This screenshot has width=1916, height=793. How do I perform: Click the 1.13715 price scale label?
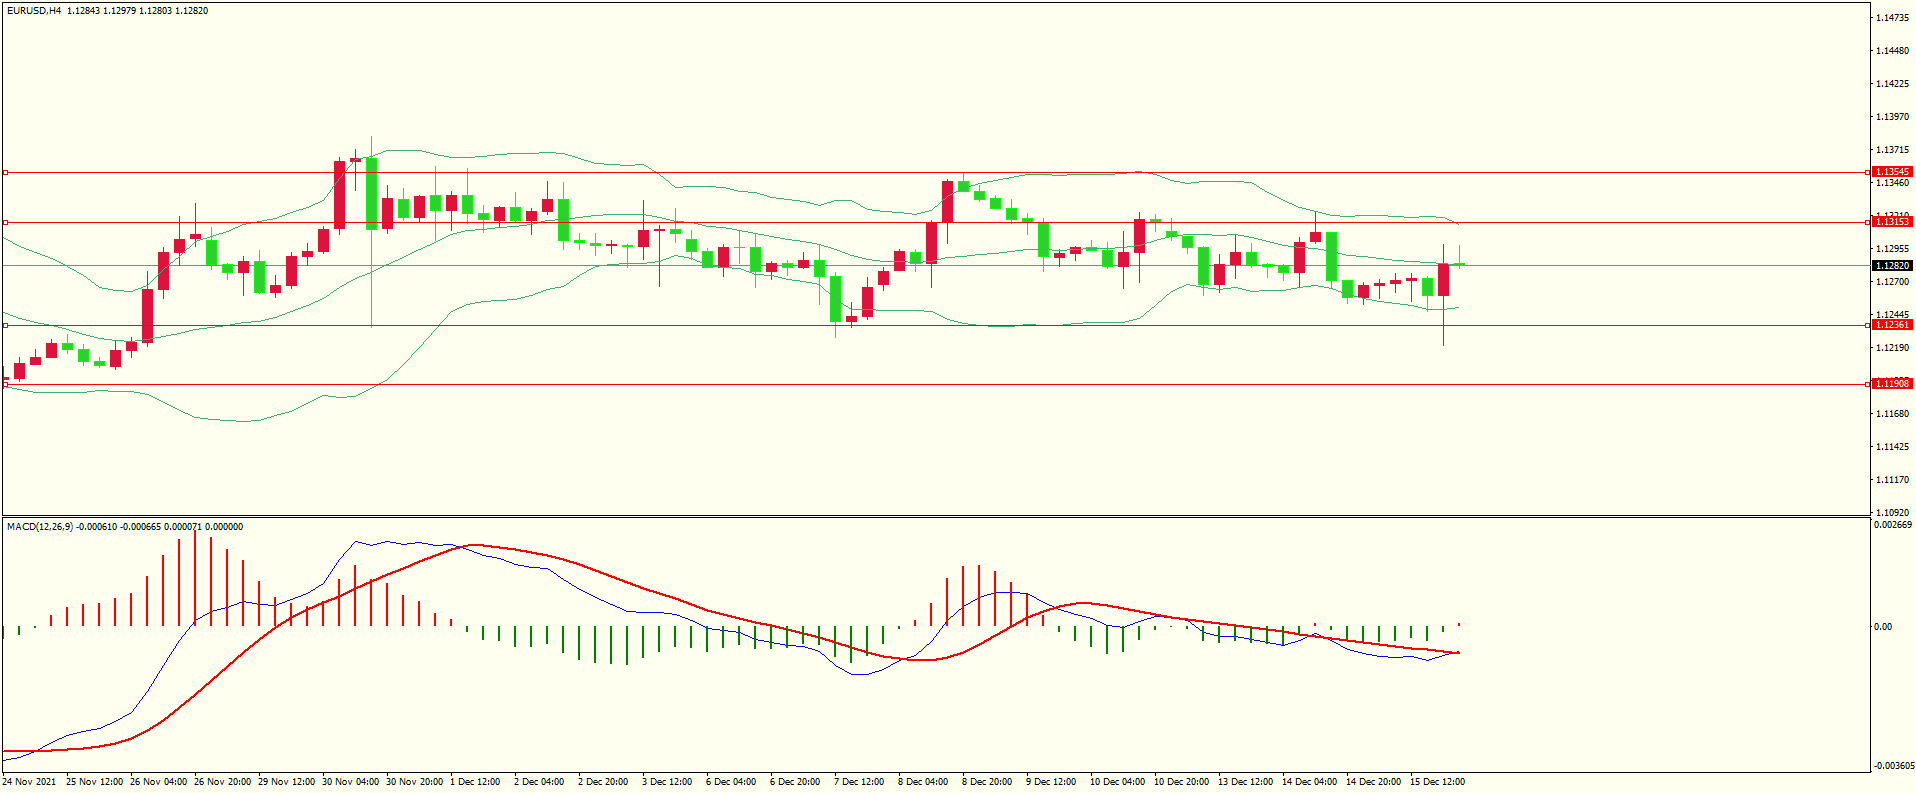point(1892,150)
